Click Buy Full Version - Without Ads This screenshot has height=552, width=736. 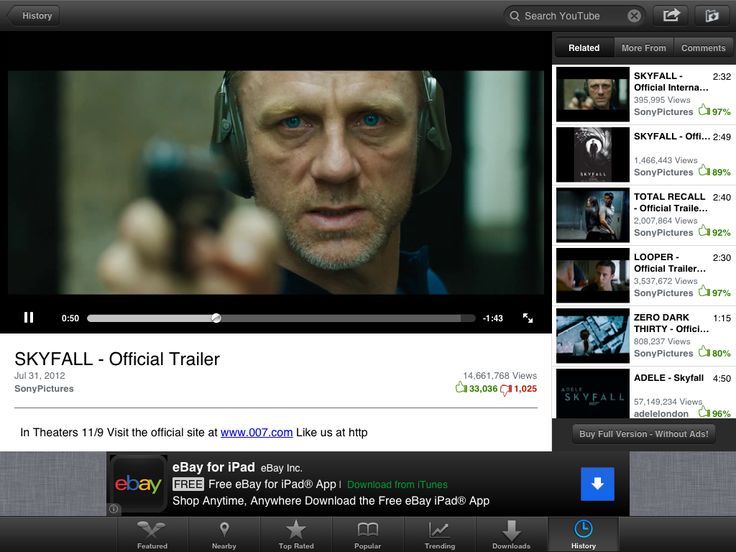click(643, 434)
